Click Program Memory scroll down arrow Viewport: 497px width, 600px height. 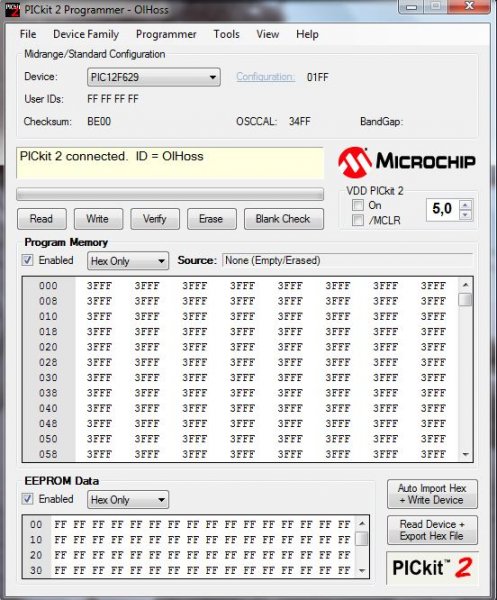pyautogui.click(x=465, y=454)
